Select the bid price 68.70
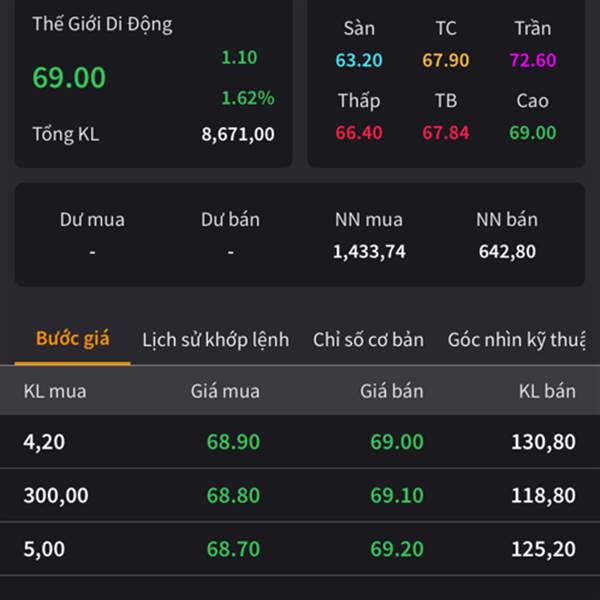 coord(233,549)
